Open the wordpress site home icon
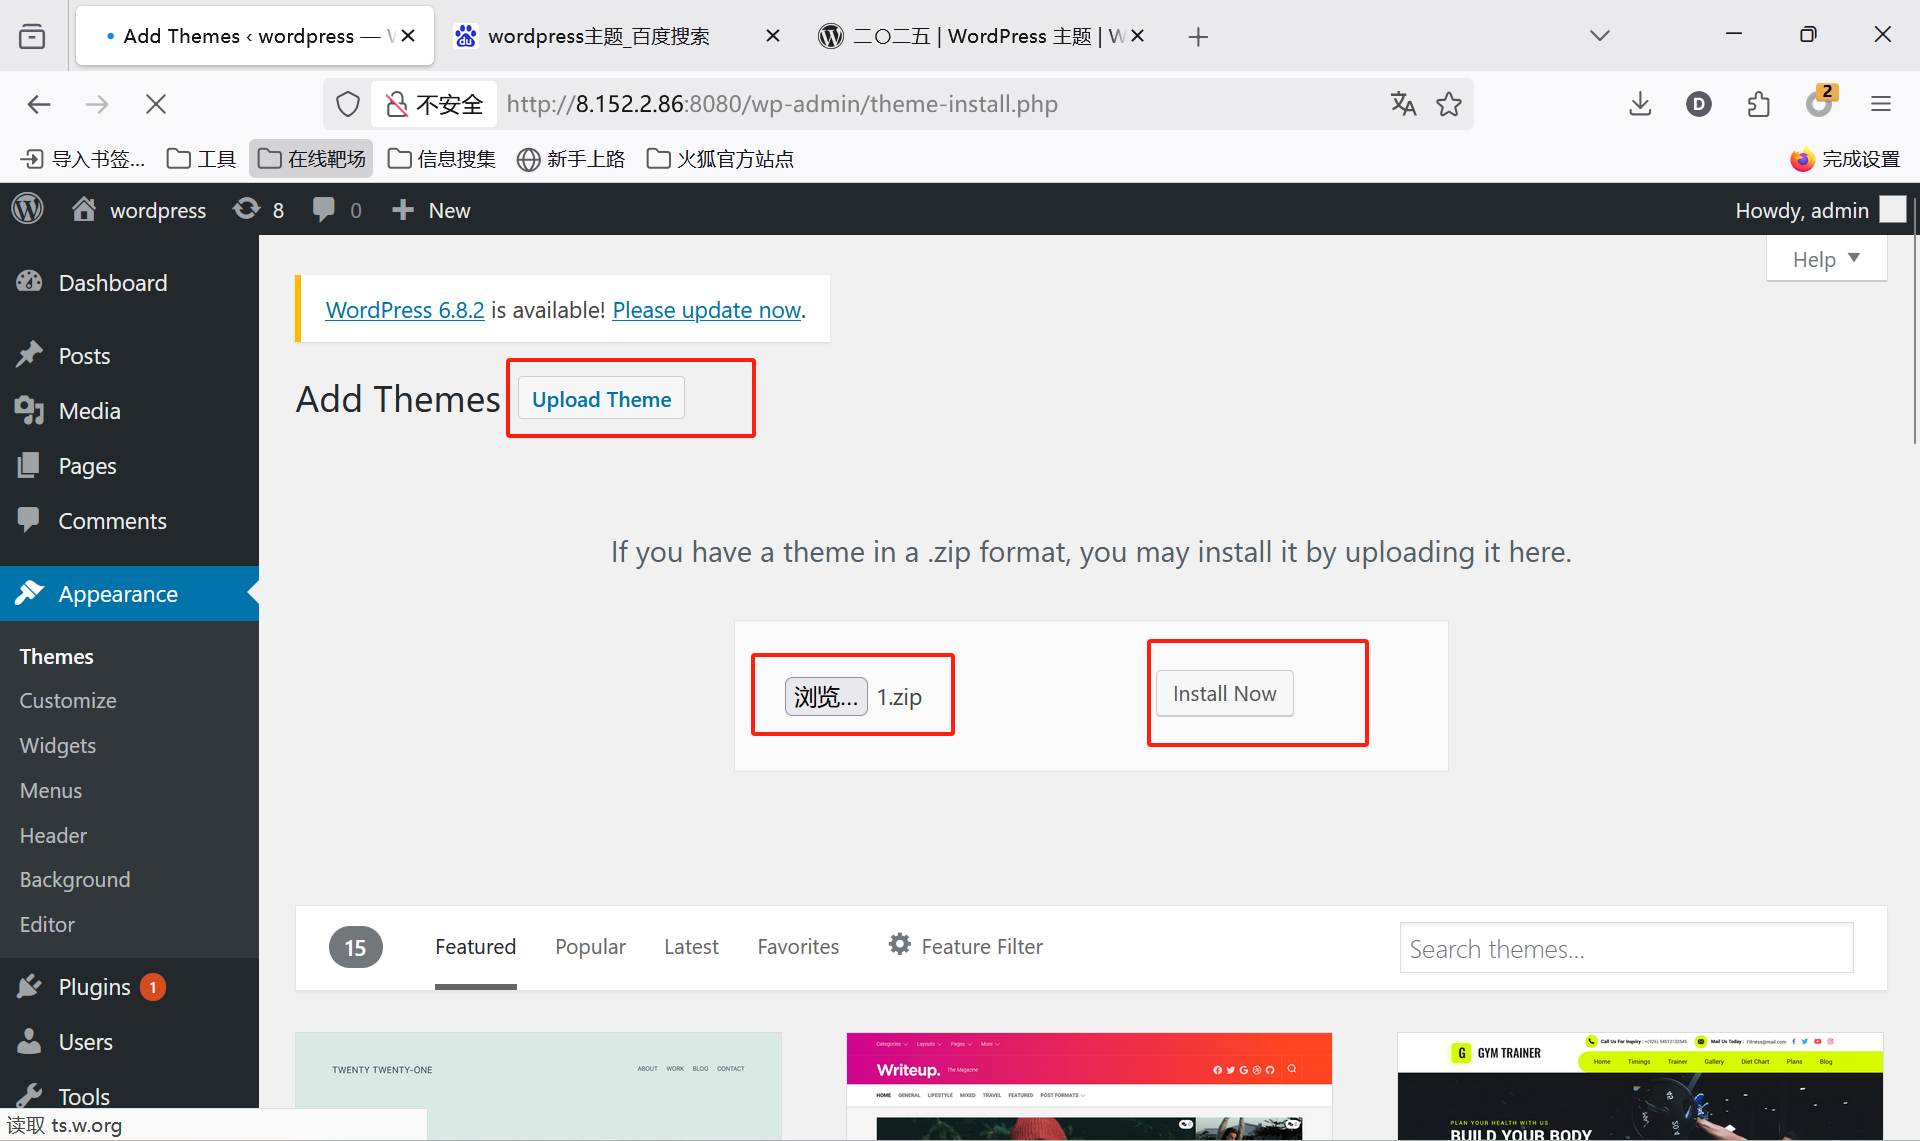Image resolution: width=1920 pixels, height=1141 pixels. pyautogui.click(x=84, y=209)
